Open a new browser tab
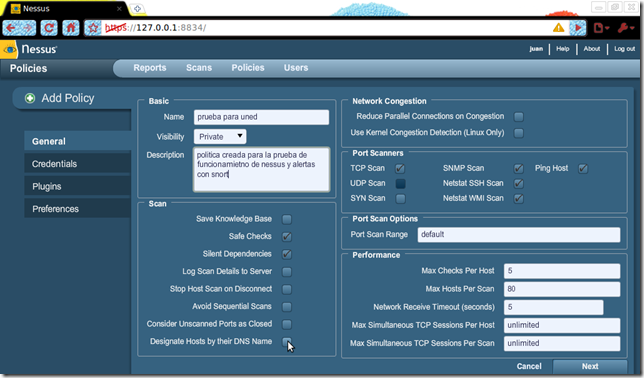Screen dimensions: 644x378 (x=137, y=9)
